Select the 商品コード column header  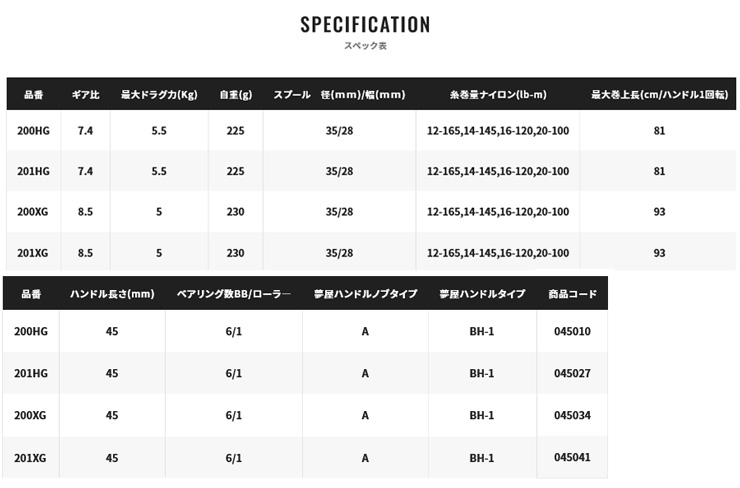[x=572, y=294]
